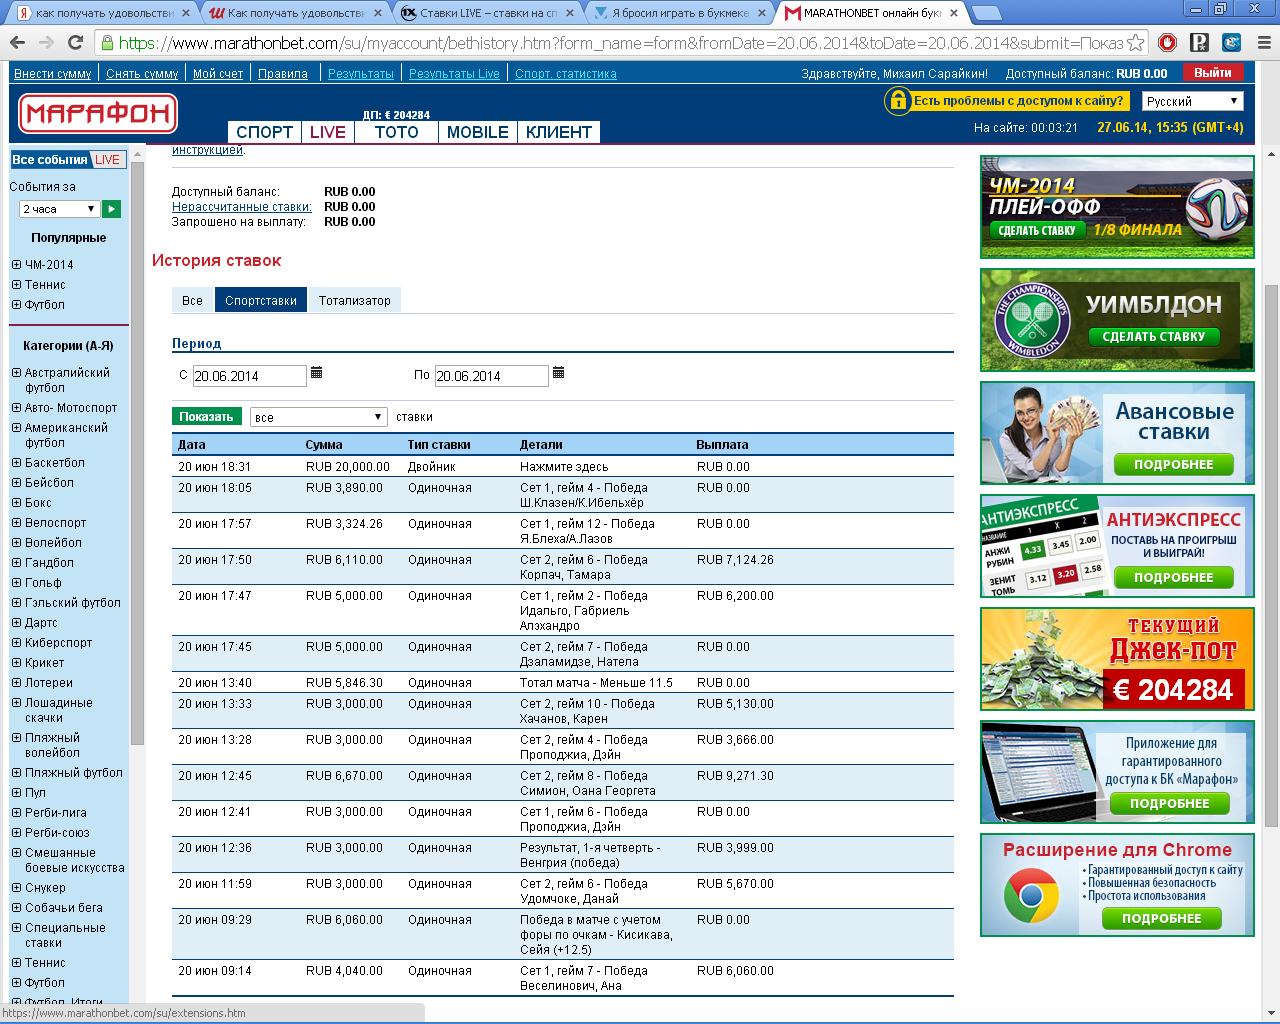Image resolution: width=1280 pixels, height=1024 pixels.
Task: Expand the Баскетбол category
Action: (16, 463)
